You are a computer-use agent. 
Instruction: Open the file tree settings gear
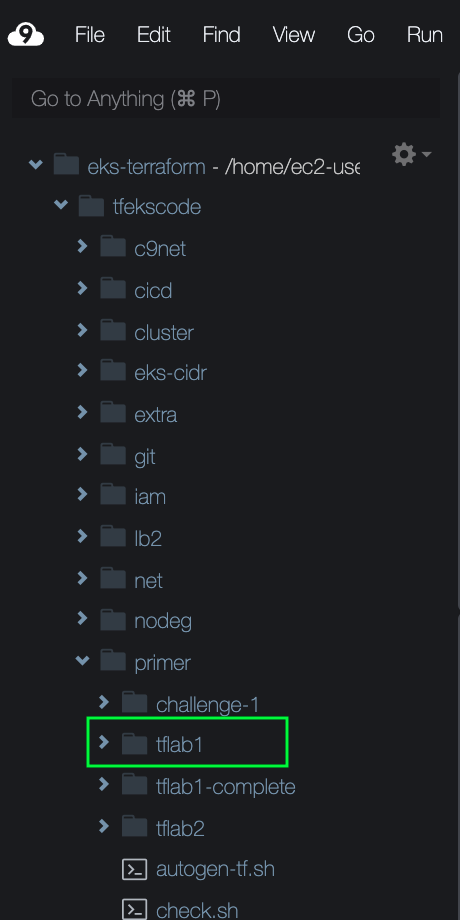404,154
